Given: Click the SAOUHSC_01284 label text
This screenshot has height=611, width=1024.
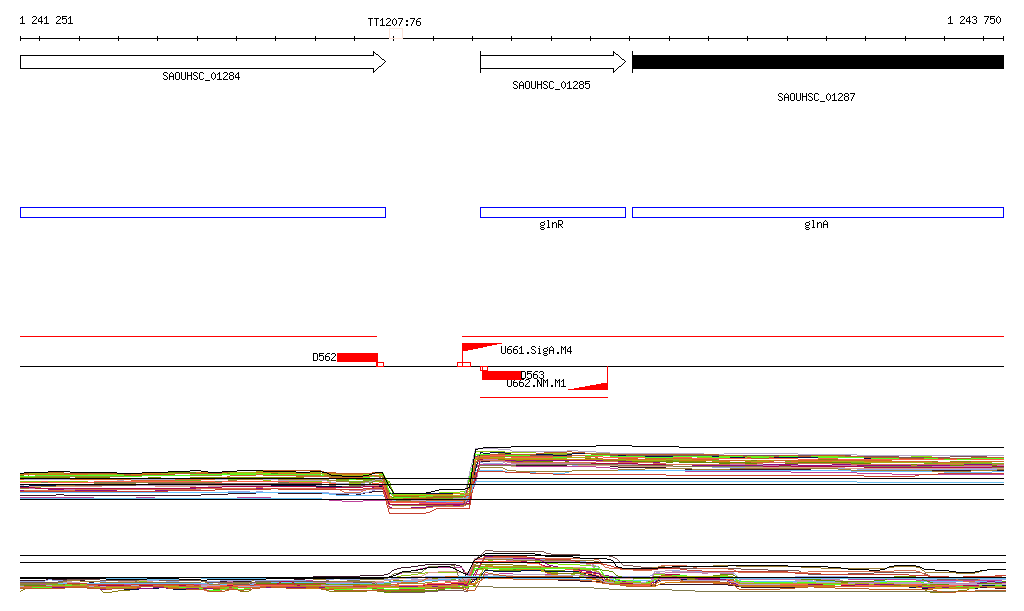Looking at the screenshot, I should (x=201, y=76).
